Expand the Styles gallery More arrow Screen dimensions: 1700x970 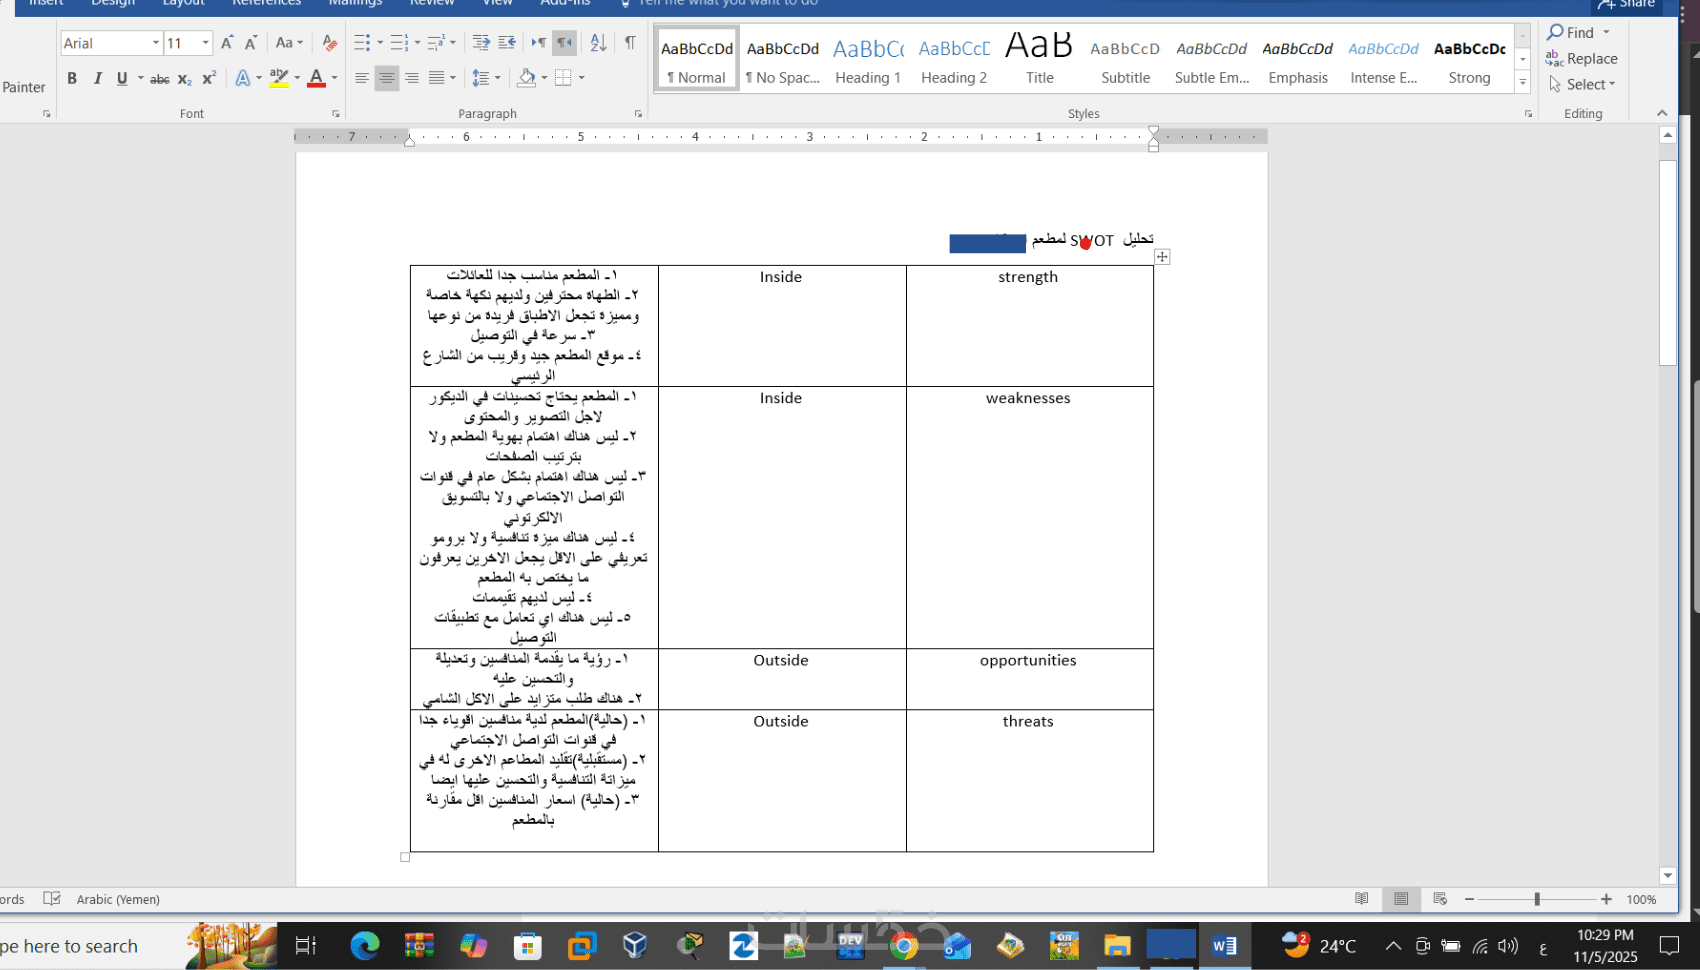[x=1523, y=83]
